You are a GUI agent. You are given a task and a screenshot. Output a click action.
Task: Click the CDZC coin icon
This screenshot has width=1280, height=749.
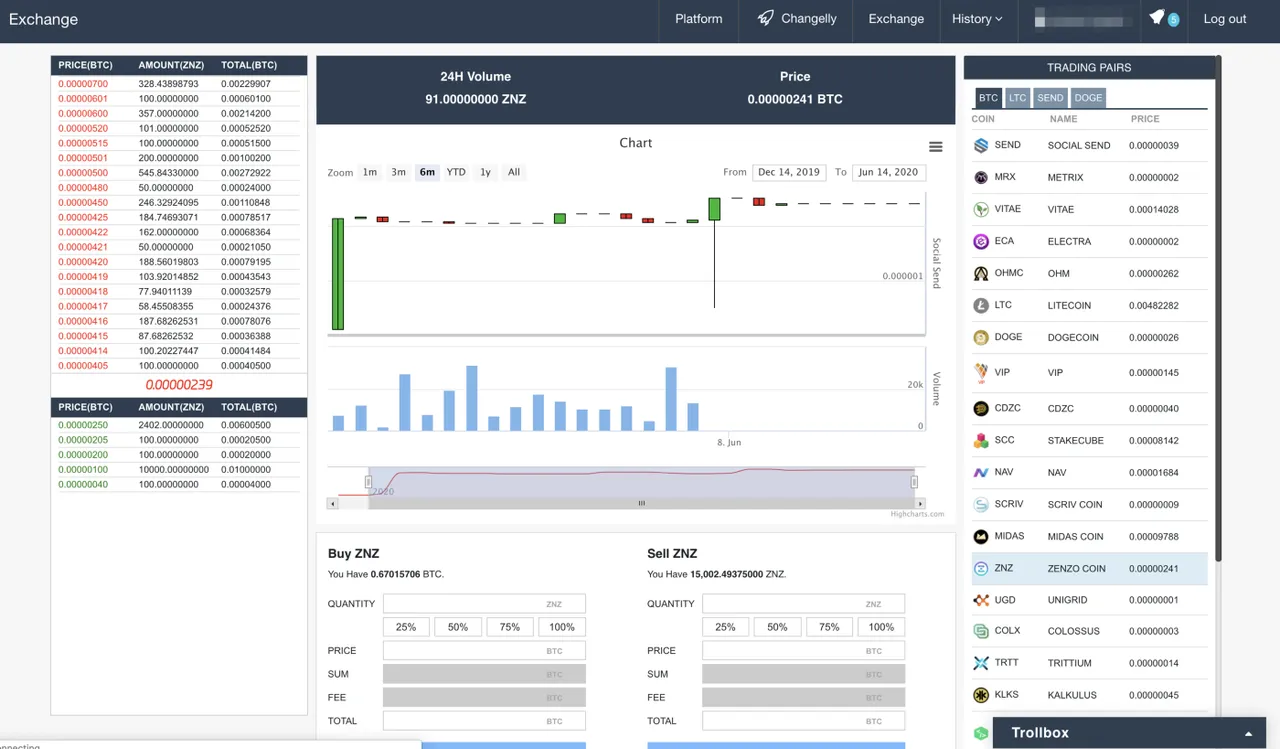tap(981, 408)
